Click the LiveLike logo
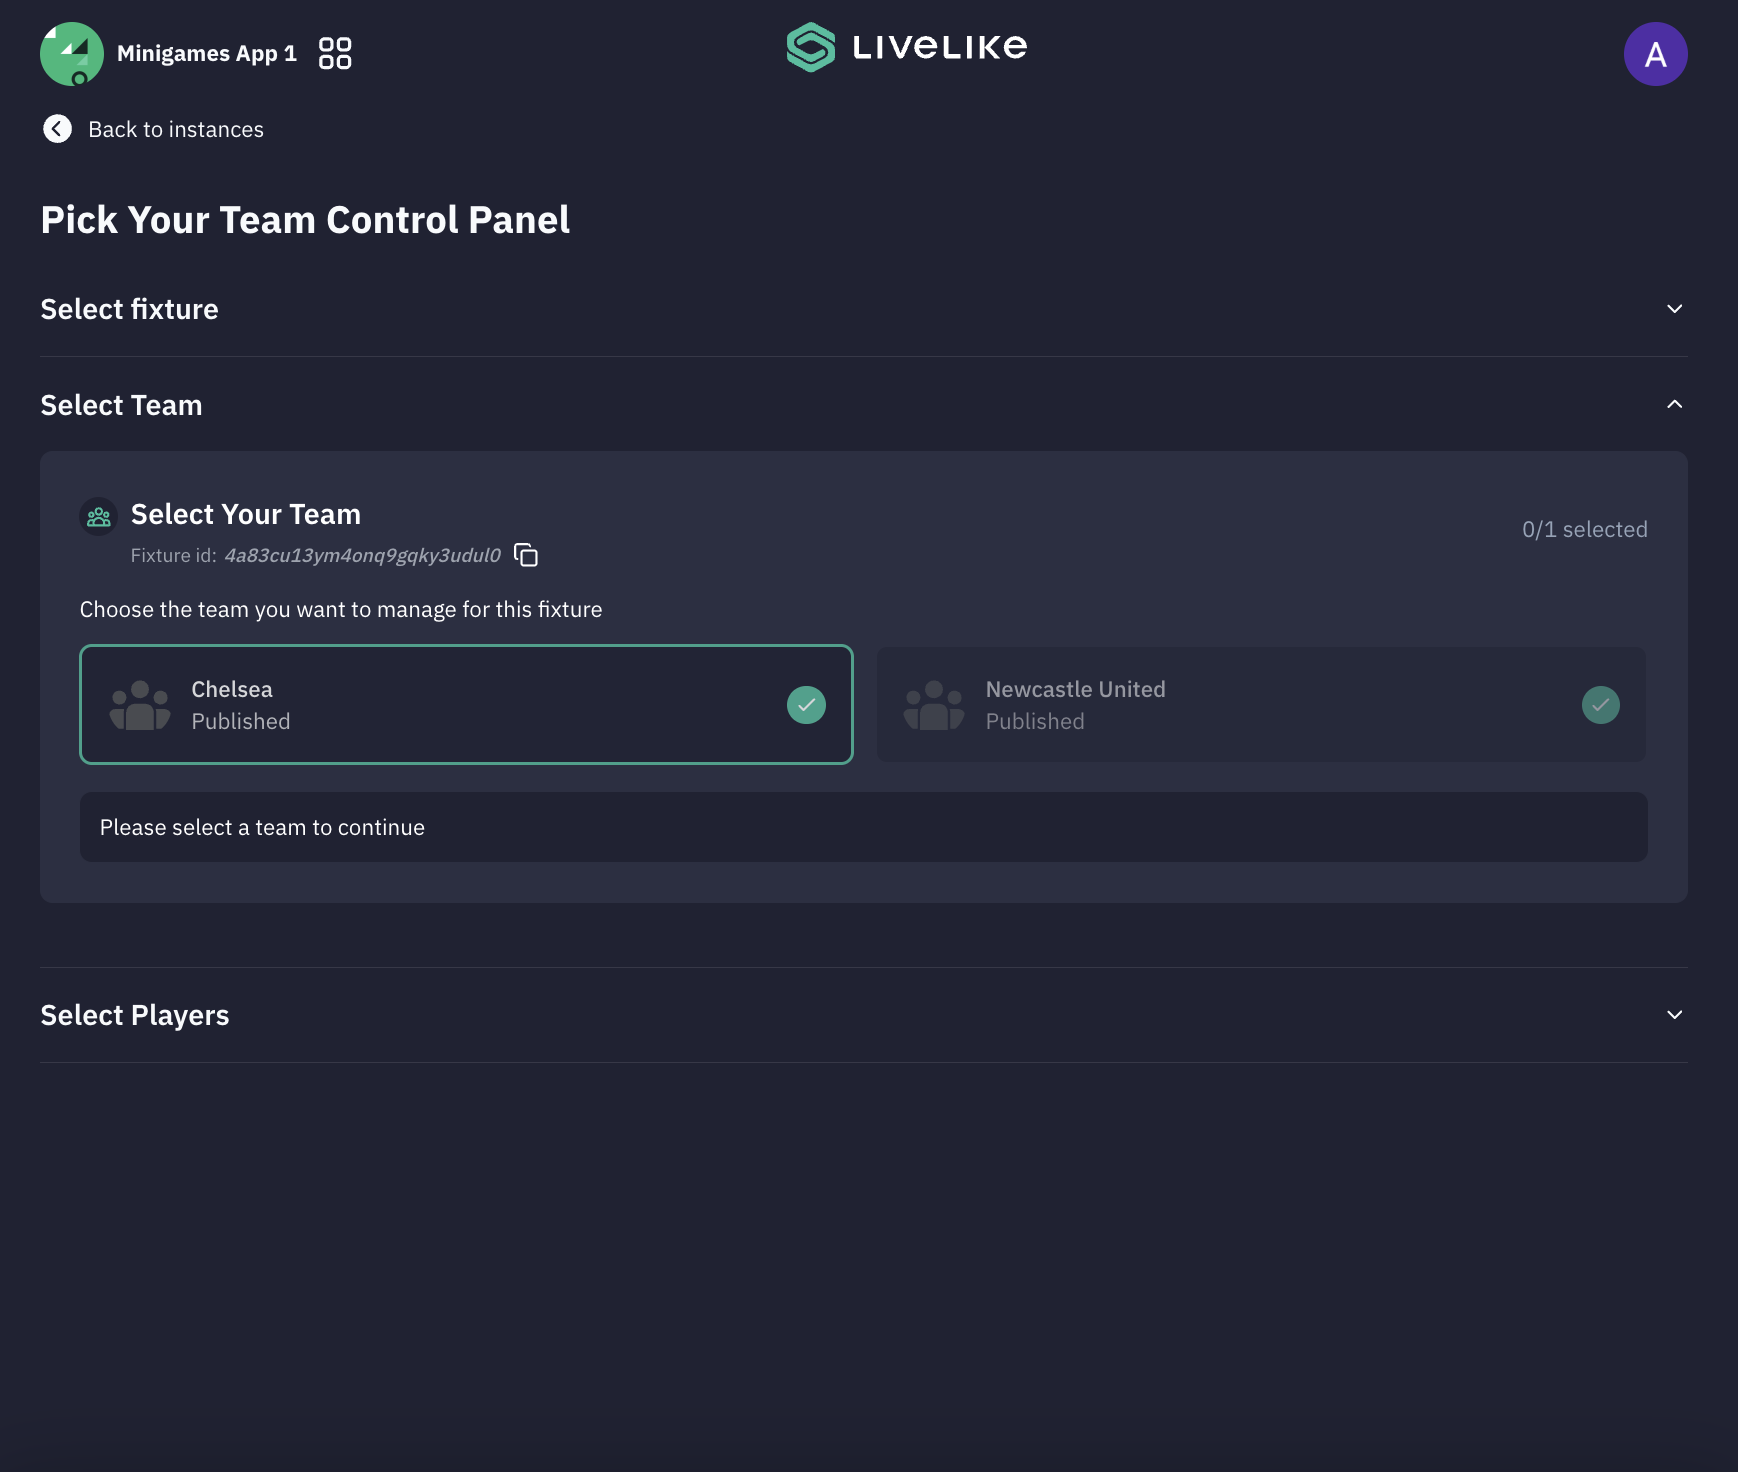 click(x=907, y=47)
